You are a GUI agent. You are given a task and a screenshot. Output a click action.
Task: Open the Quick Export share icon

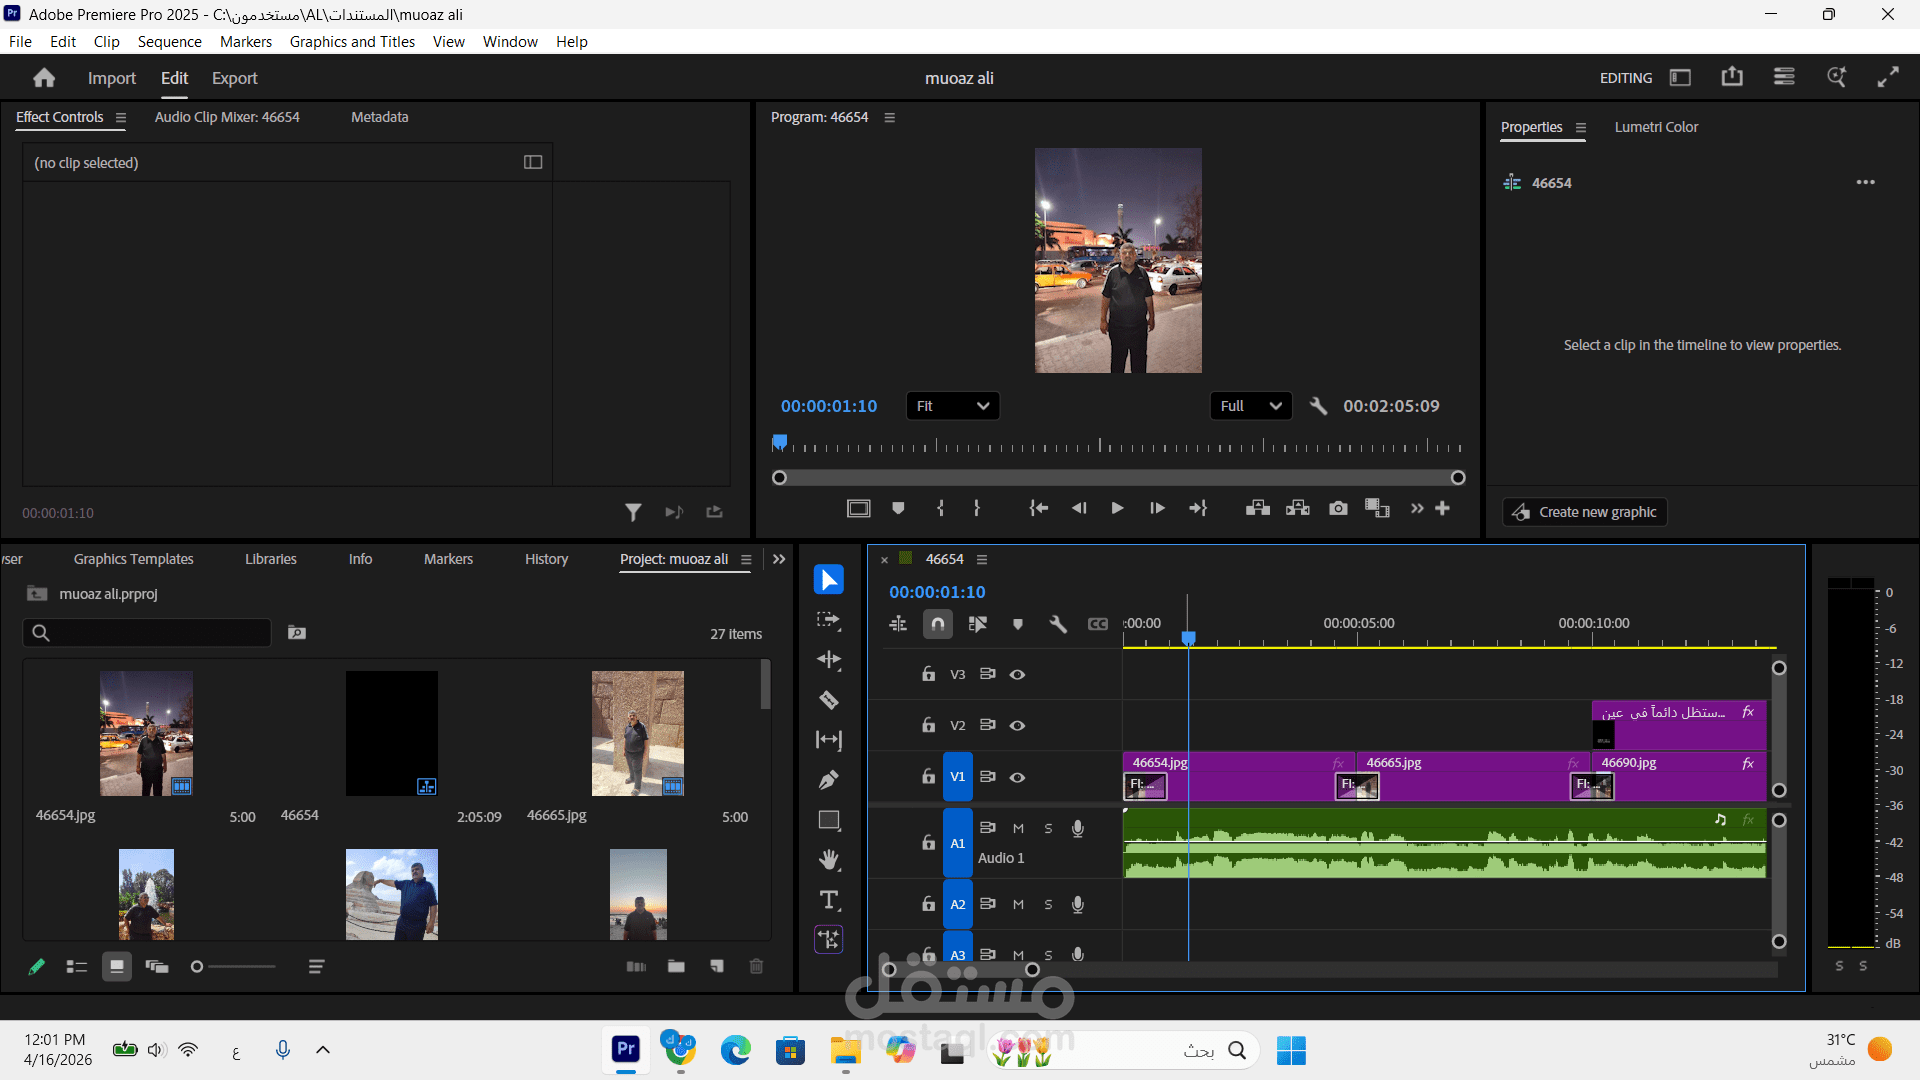[1732, 77]
